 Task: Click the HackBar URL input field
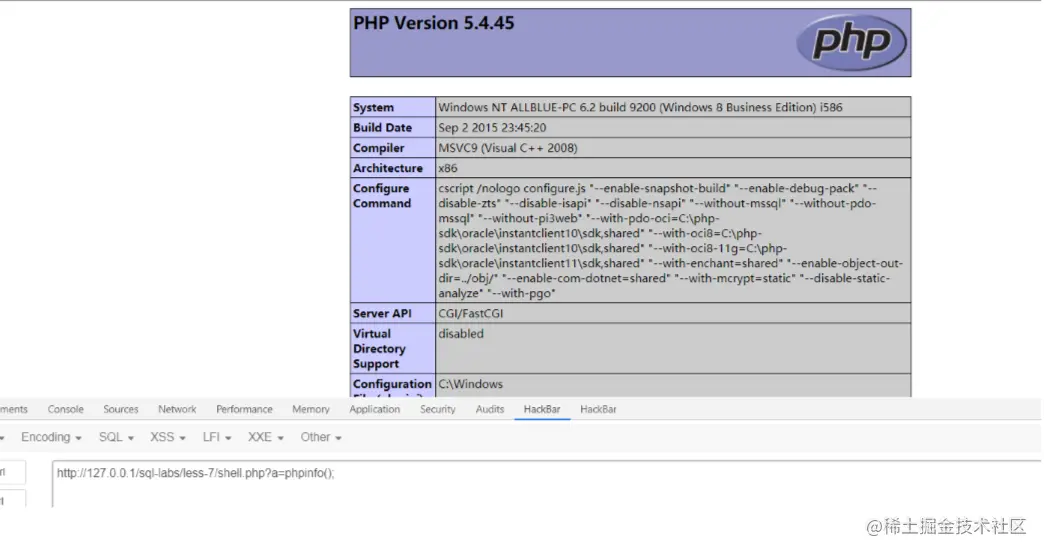tap(546, 483)
